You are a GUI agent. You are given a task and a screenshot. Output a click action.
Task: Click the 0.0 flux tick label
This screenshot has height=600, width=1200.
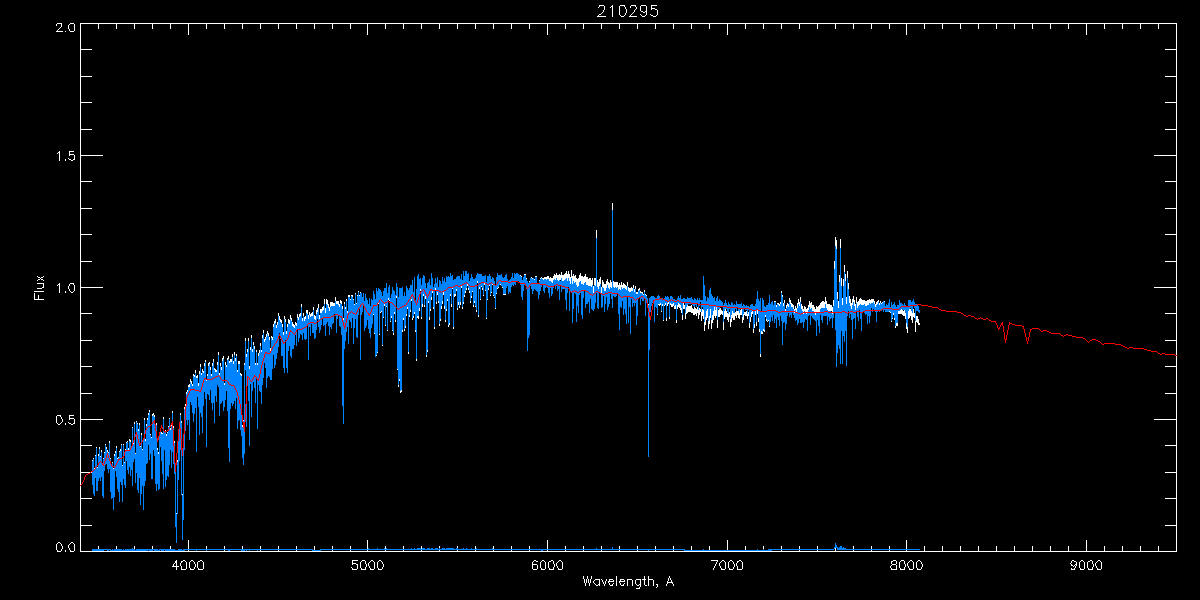(65, 546)
